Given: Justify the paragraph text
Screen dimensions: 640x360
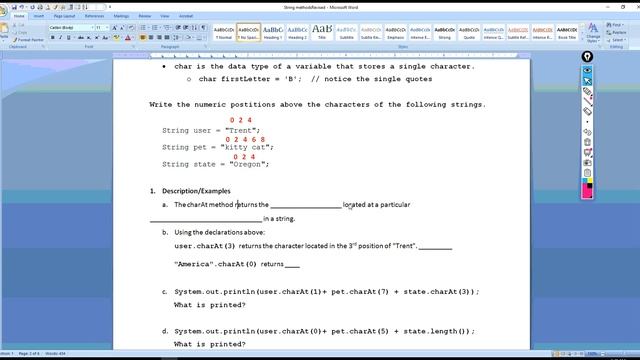Looking at the screenshot, I should click(x=167, y=38).
